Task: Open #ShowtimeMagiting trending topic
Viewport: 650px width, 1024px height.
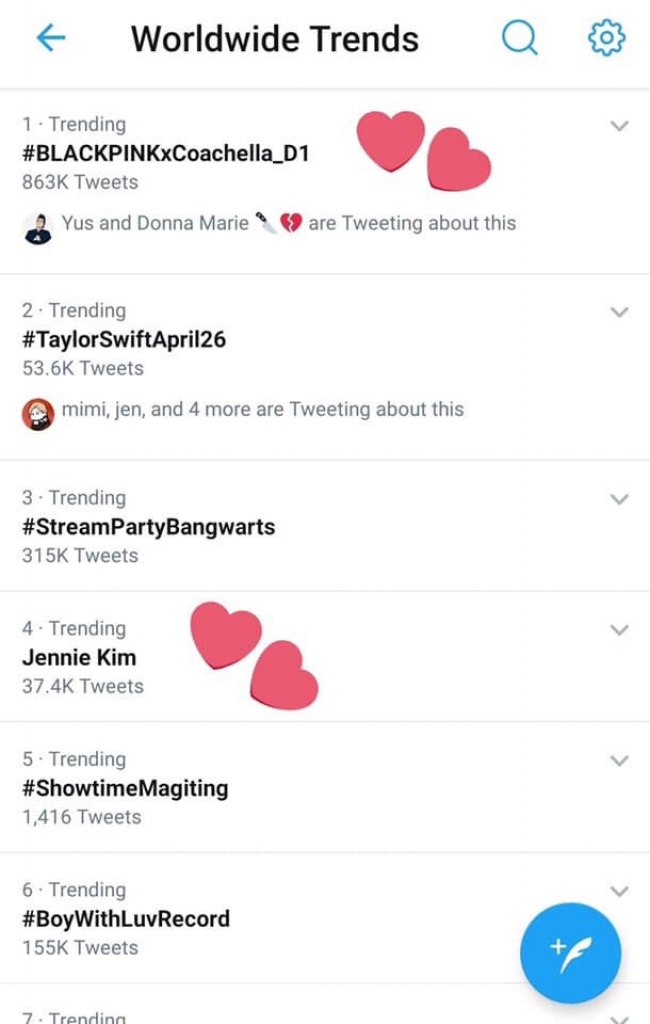Action: point(125,788)
